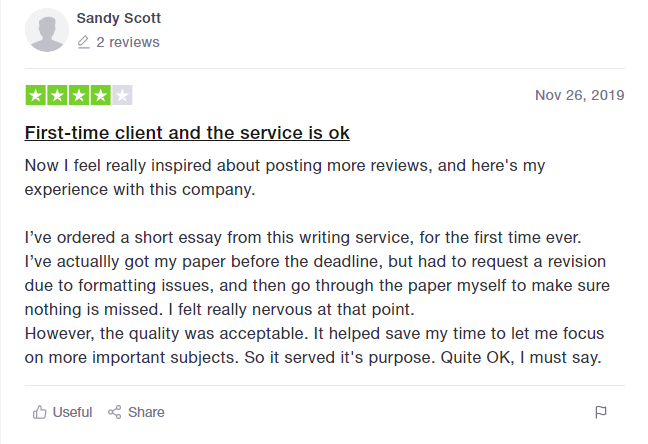This screenshot has height=444, width=648.
Task: Click the line 'I've ordered a short essay'
Action: click(x=303, y=238)
